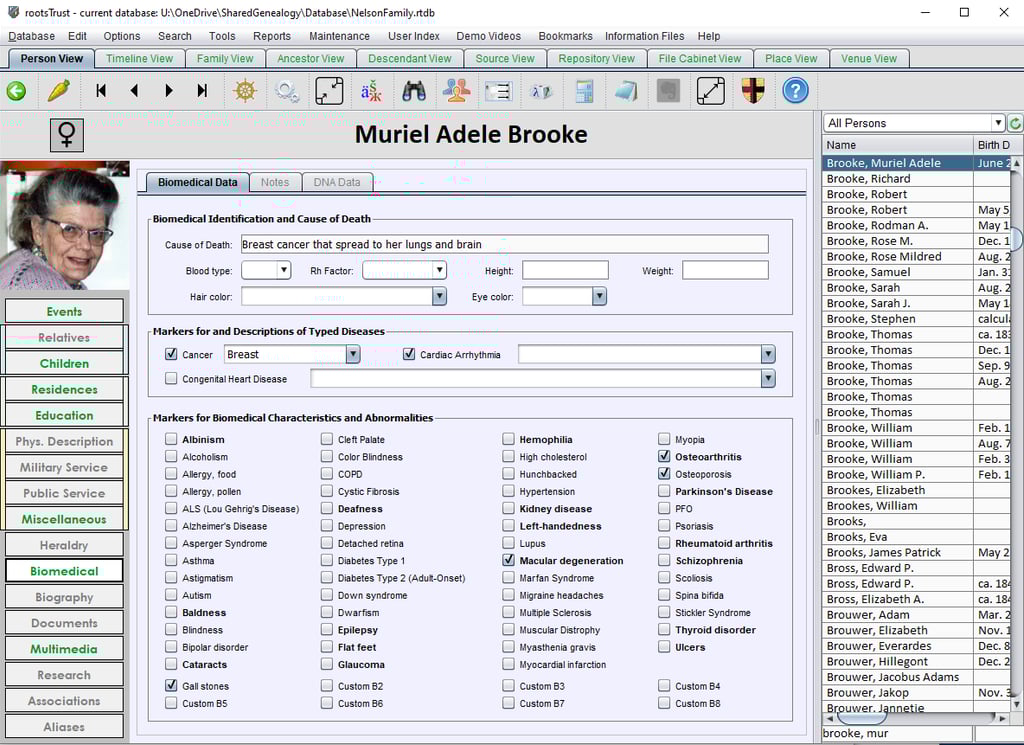This screenshot has height=745, width=1024.
Task: Click the green back arrow icon
Action: (16, 91)
